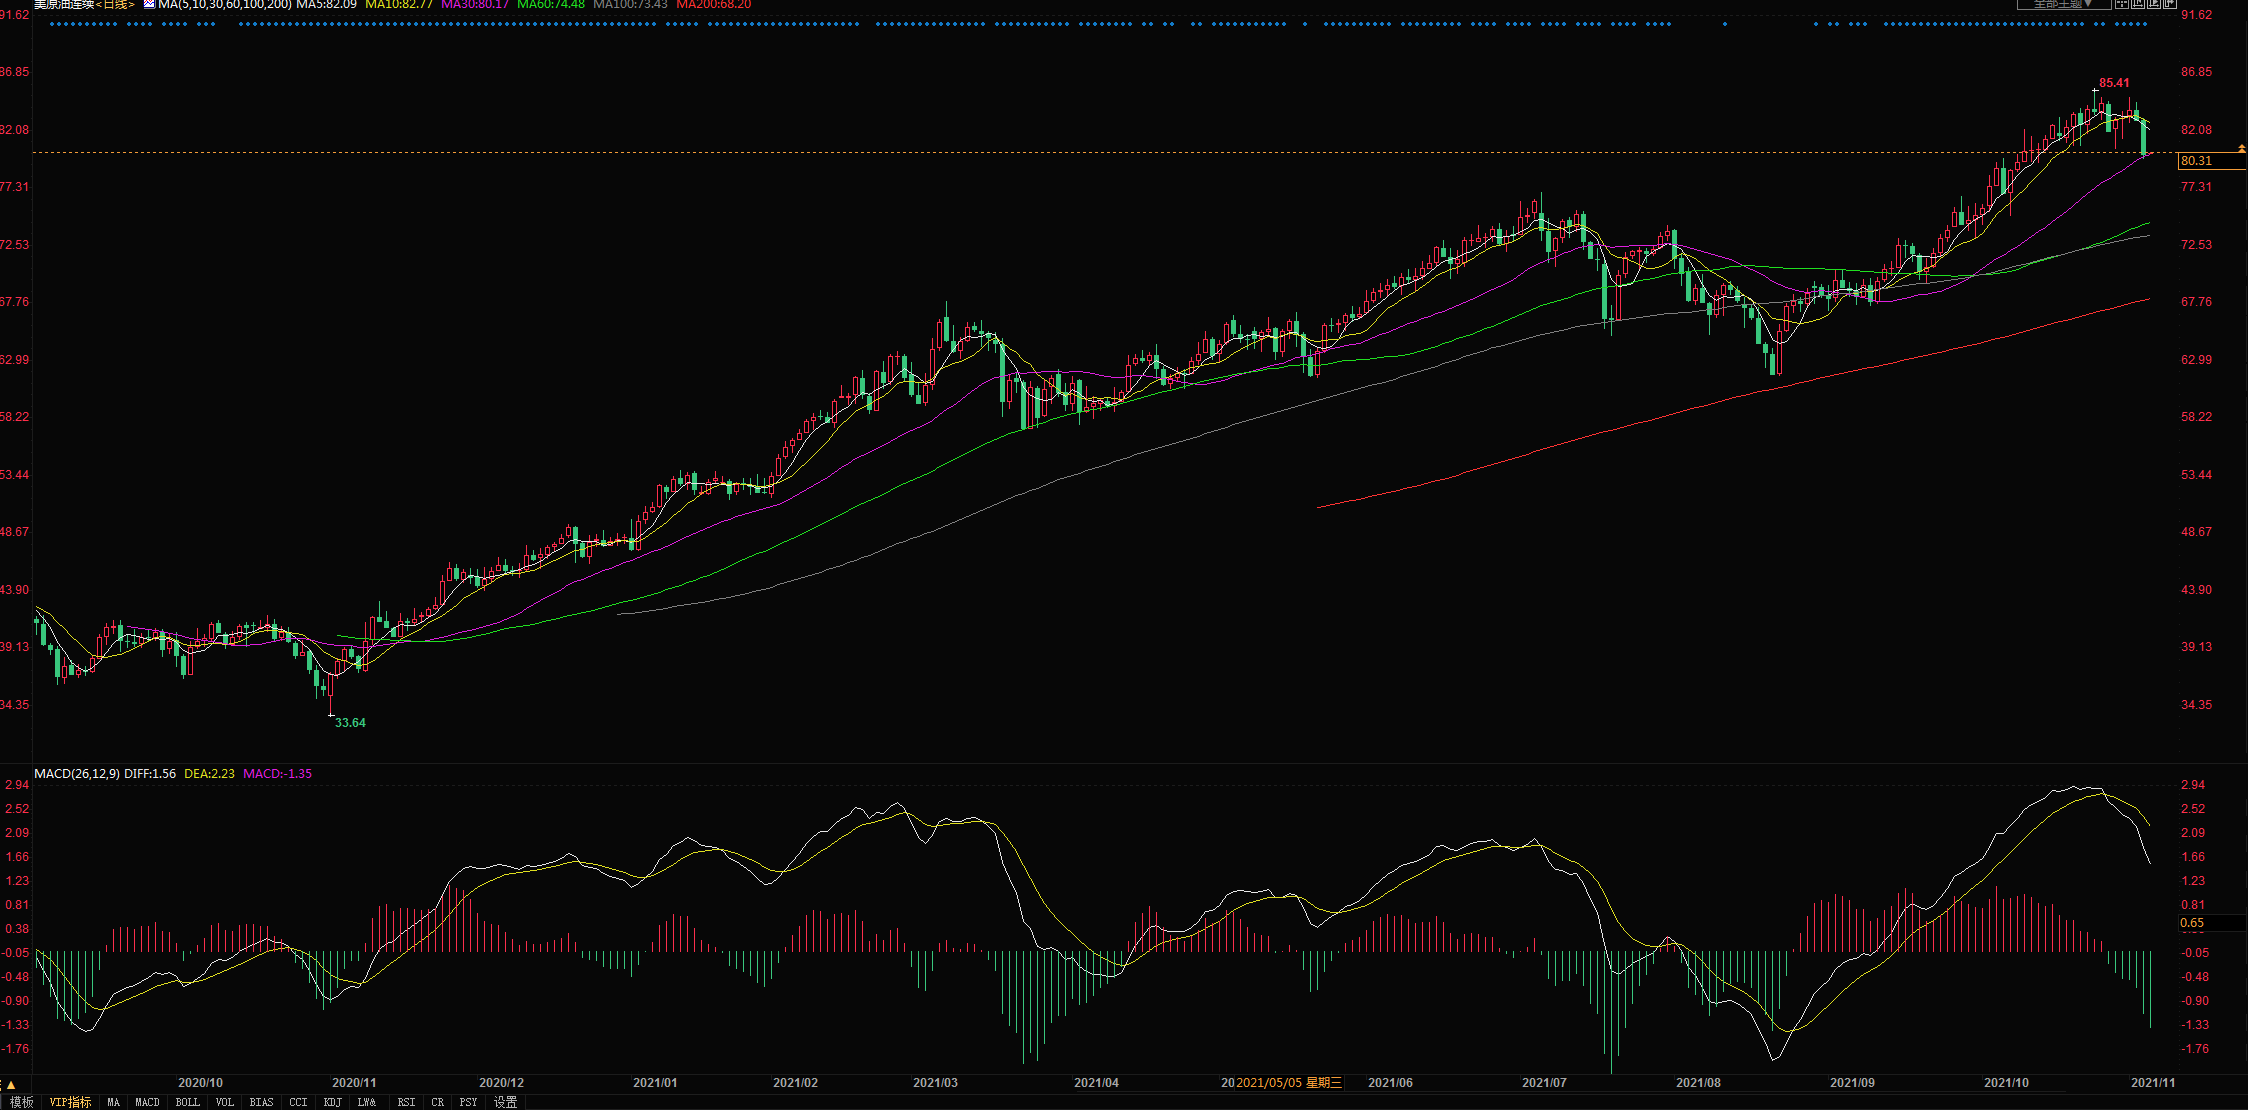Screen dimensions: 2248x1110
Task: Click the crosshair grid icon at top right
Action: click(2122, 4)
